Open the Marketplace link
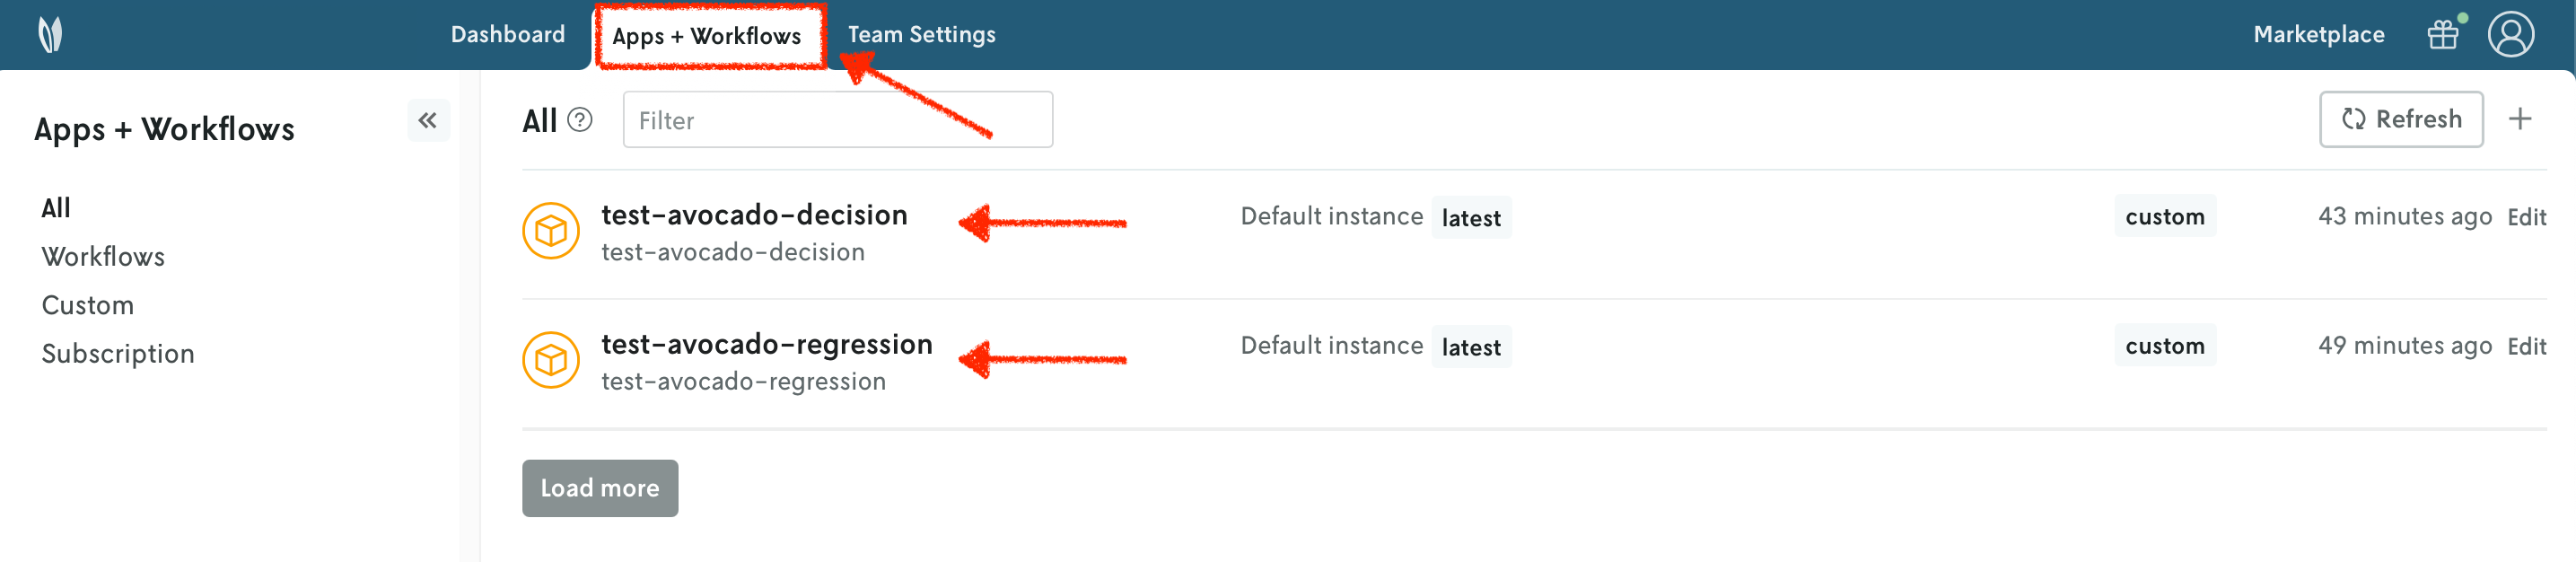This screenshot has height=562, width=2576. [2318, 35]
